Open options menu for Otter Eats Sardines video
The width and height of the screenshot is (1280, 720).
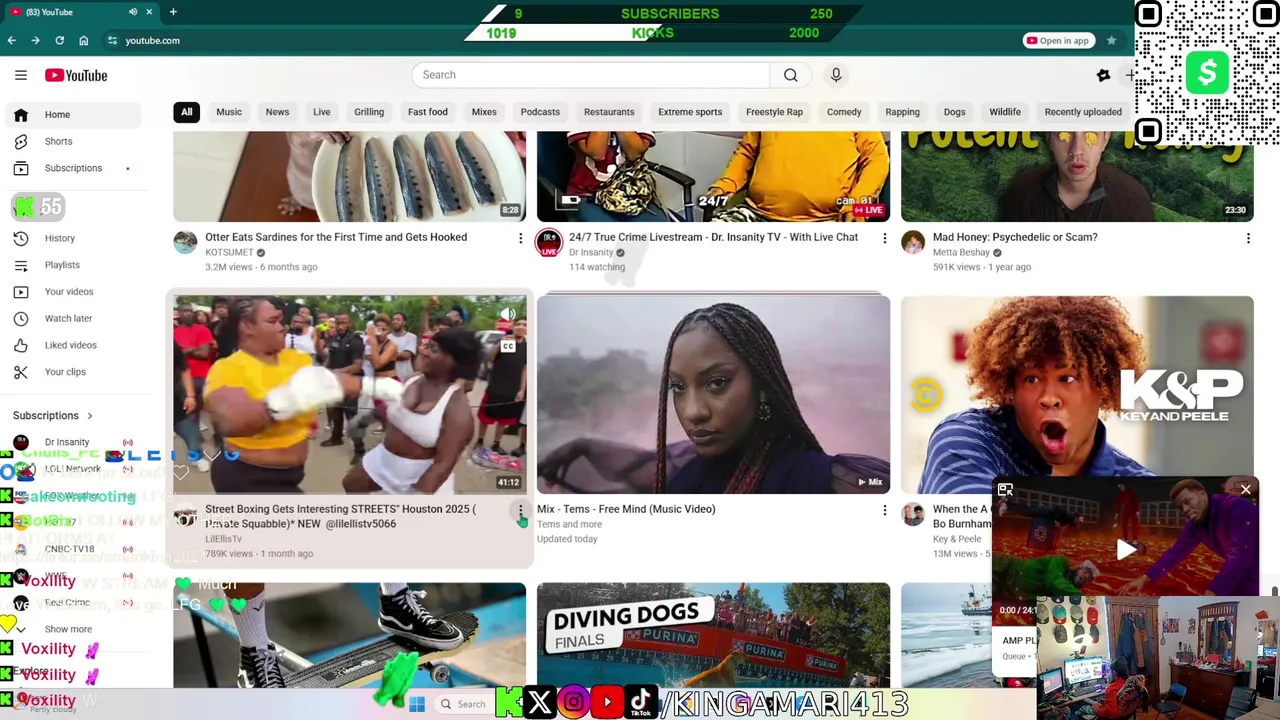coord(520,238)
